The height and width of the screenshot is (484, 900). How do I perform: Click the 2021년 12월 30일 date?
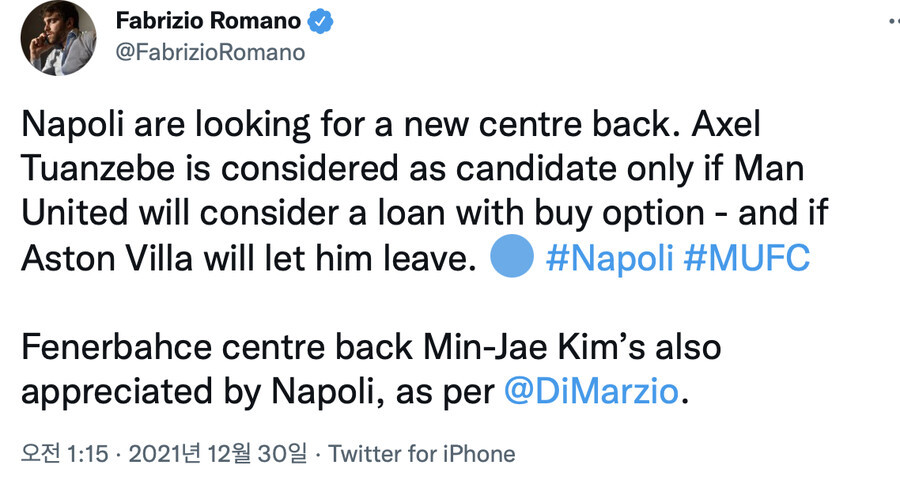pyautogui.click(x=218, y=454)
